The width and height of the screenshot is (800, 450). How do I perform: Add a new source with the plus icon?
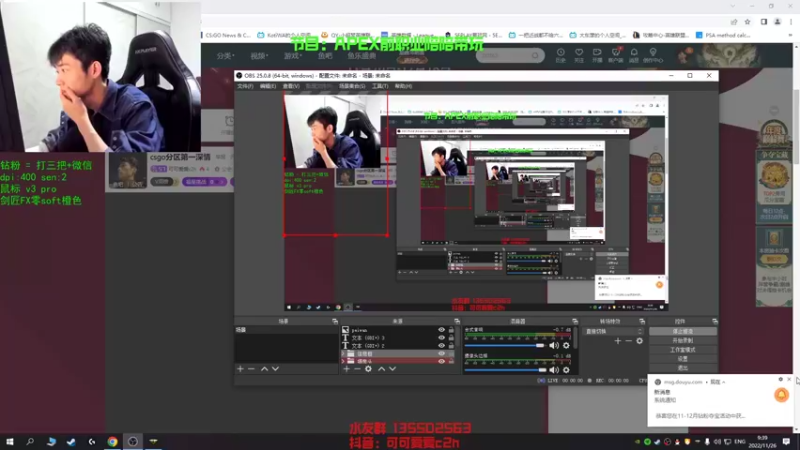[x=346, y=368]
